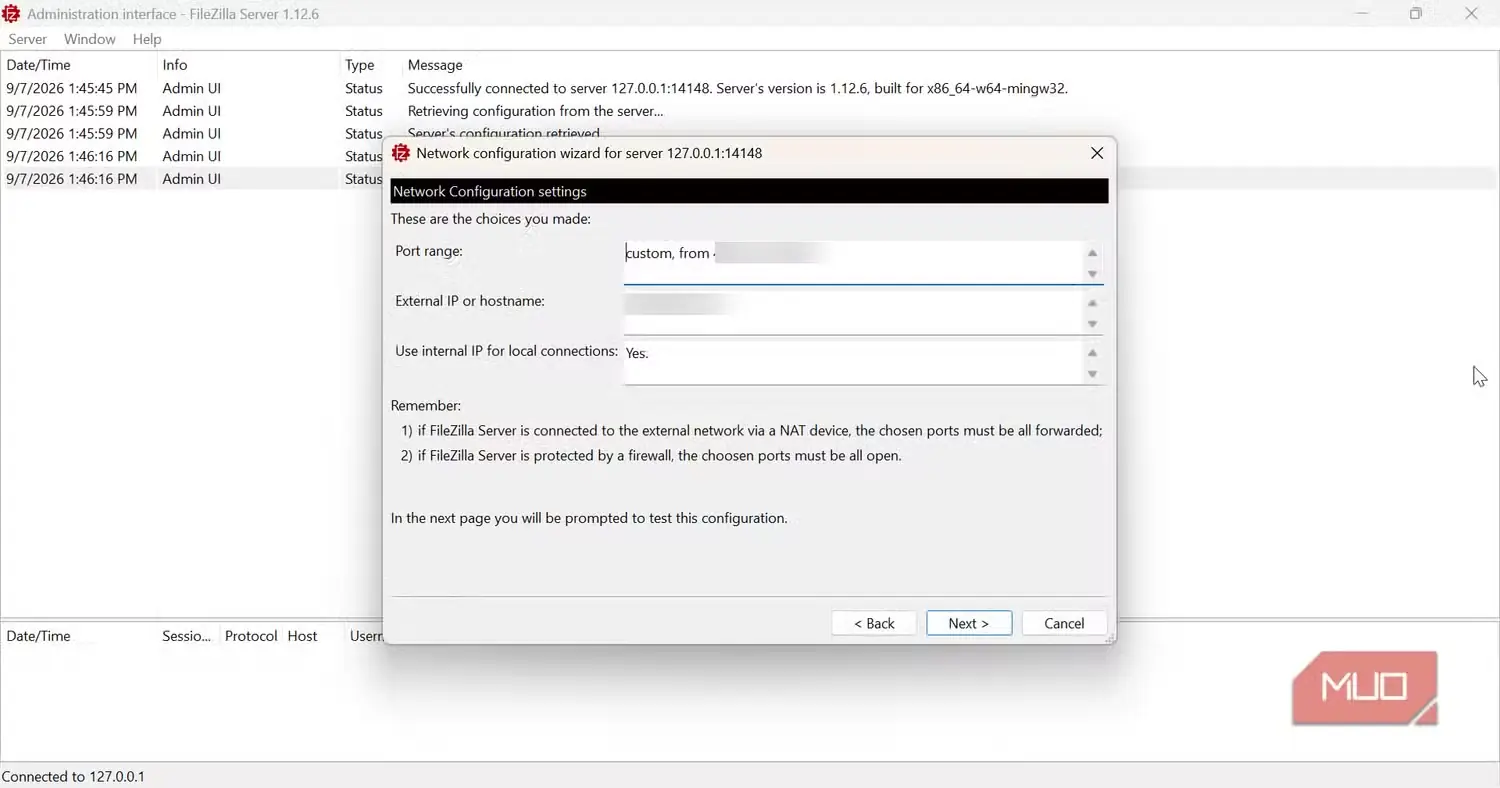
Task: Click the 'Network Configuration settings' heading bar
Action: [749, 191]
